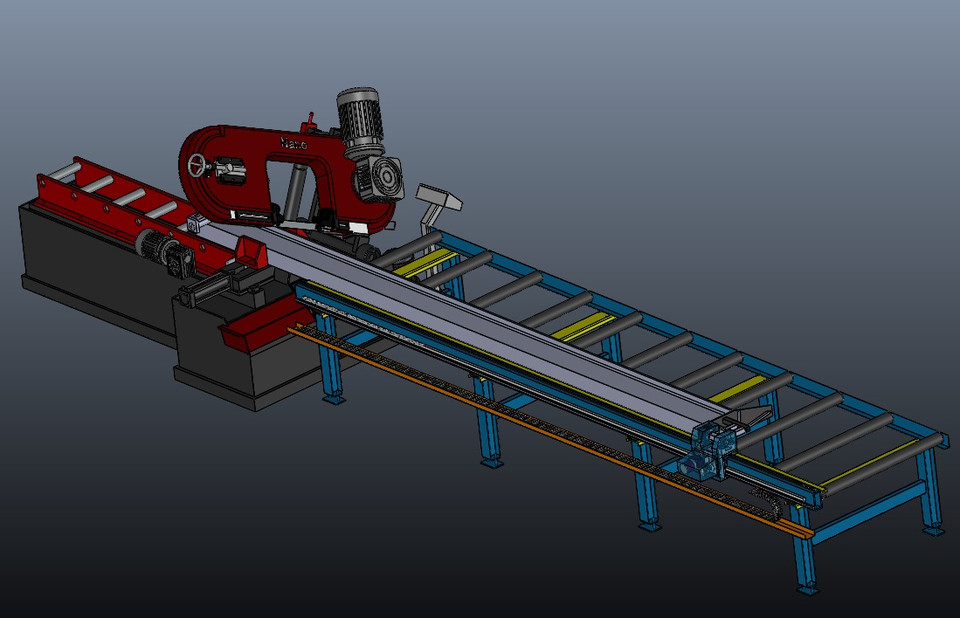Click the transparent pusher carriage assembly

710,440
